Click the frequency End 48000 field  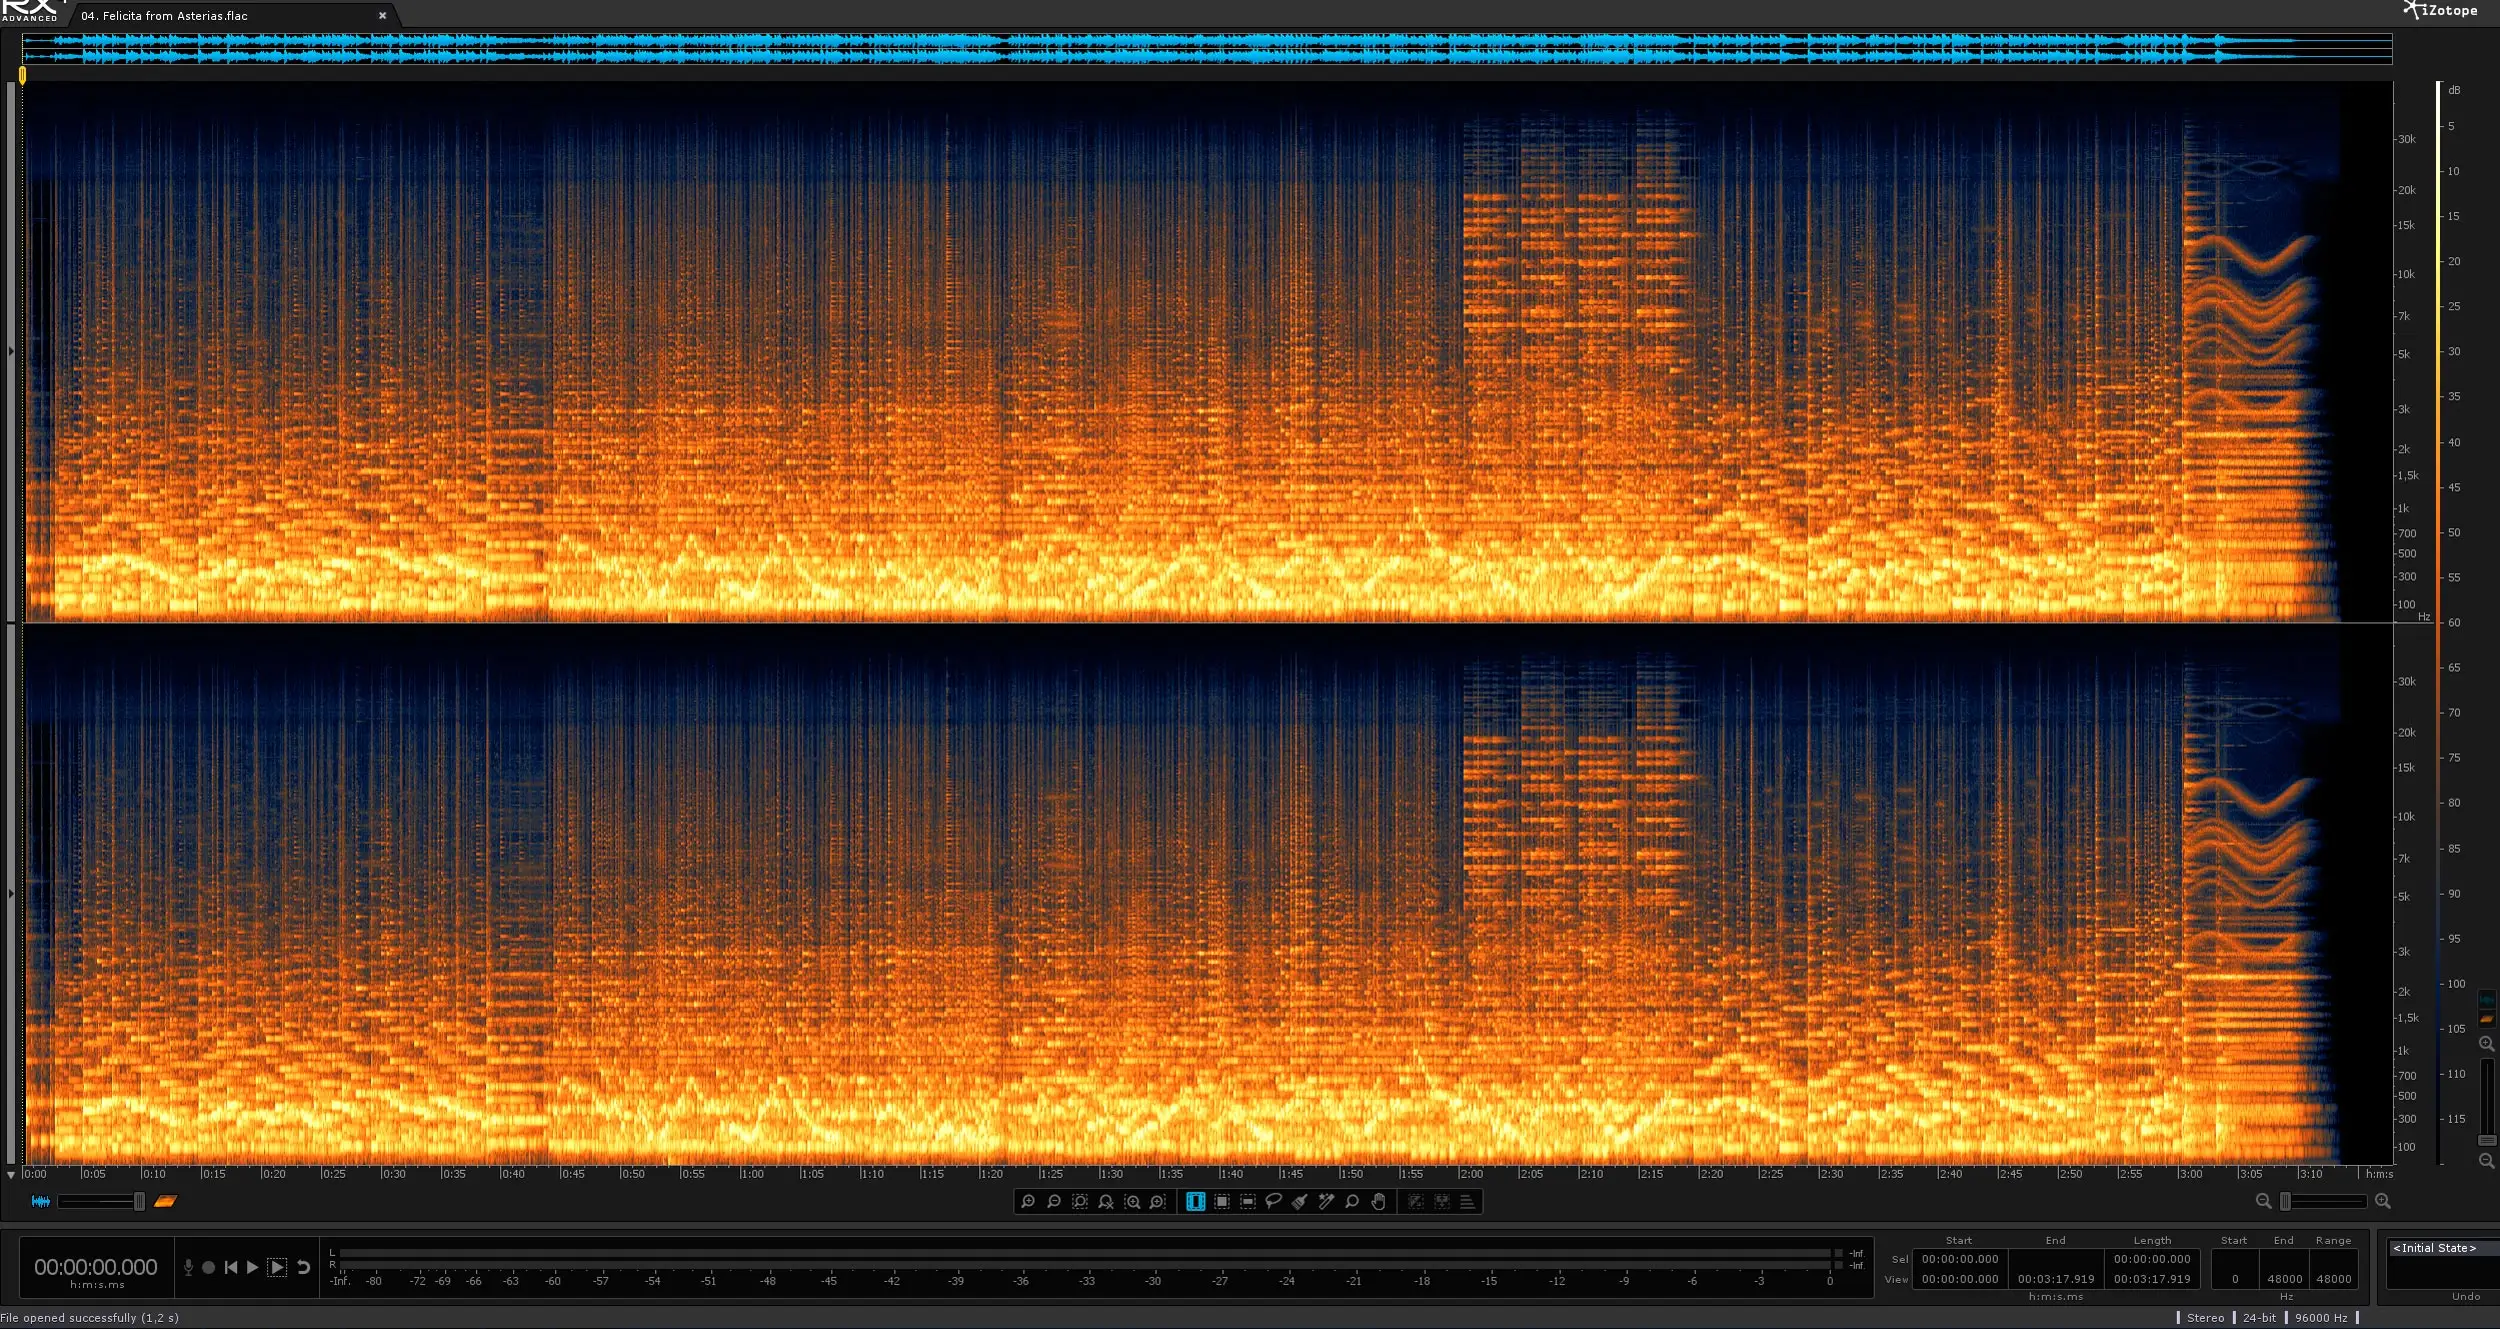coord(2284,1279)
